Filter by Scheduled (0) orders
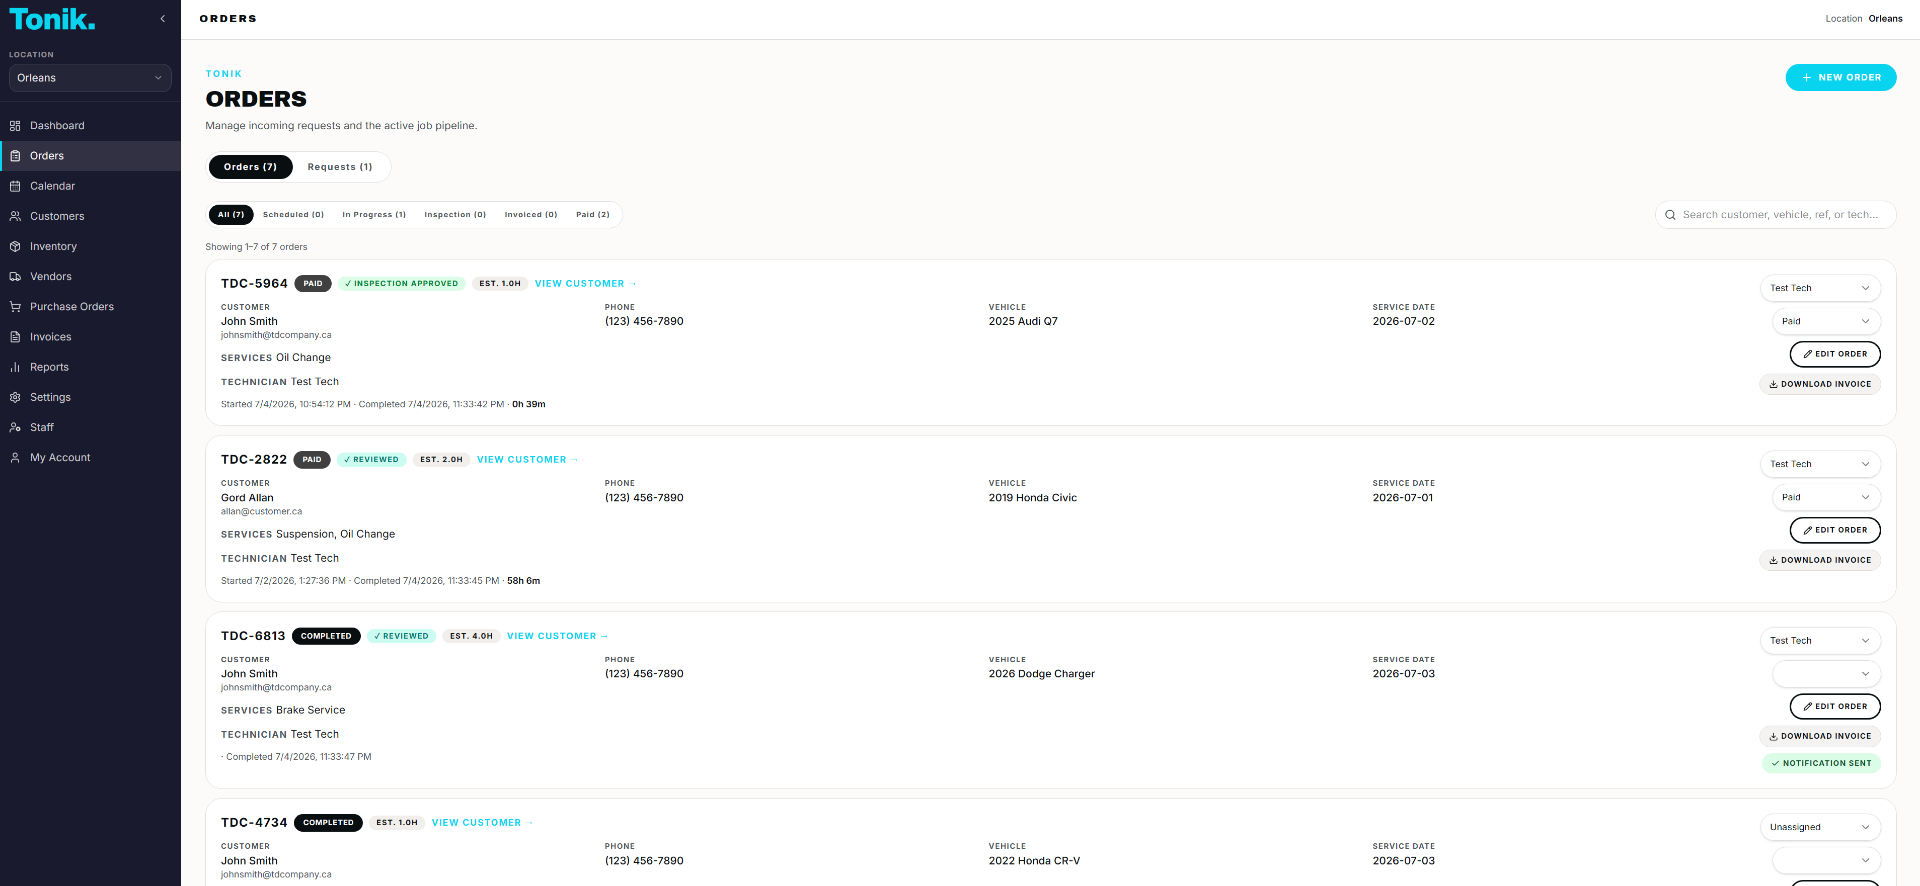This screenshot has width=1920, height=886. tap(293, 215)
